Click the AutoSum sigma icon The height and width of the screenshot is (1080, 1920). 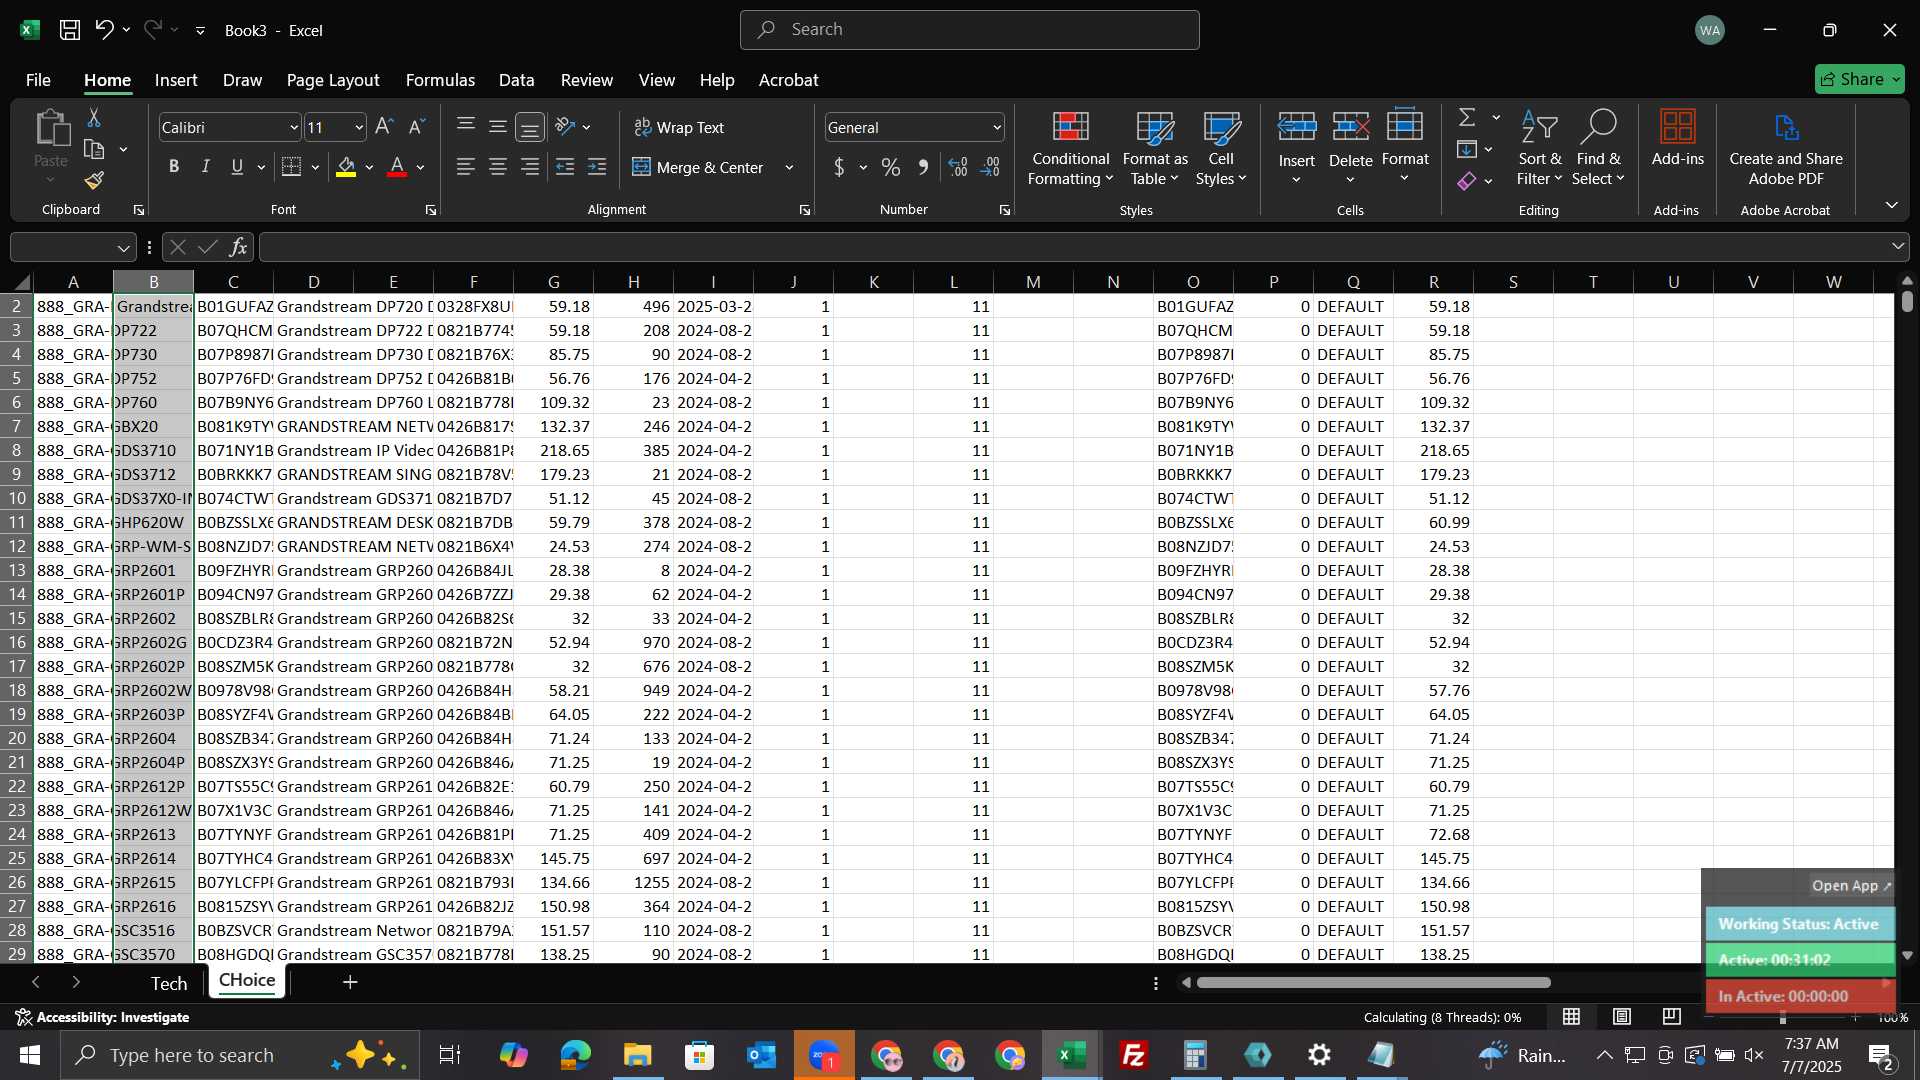click(x=1467, y=118)
